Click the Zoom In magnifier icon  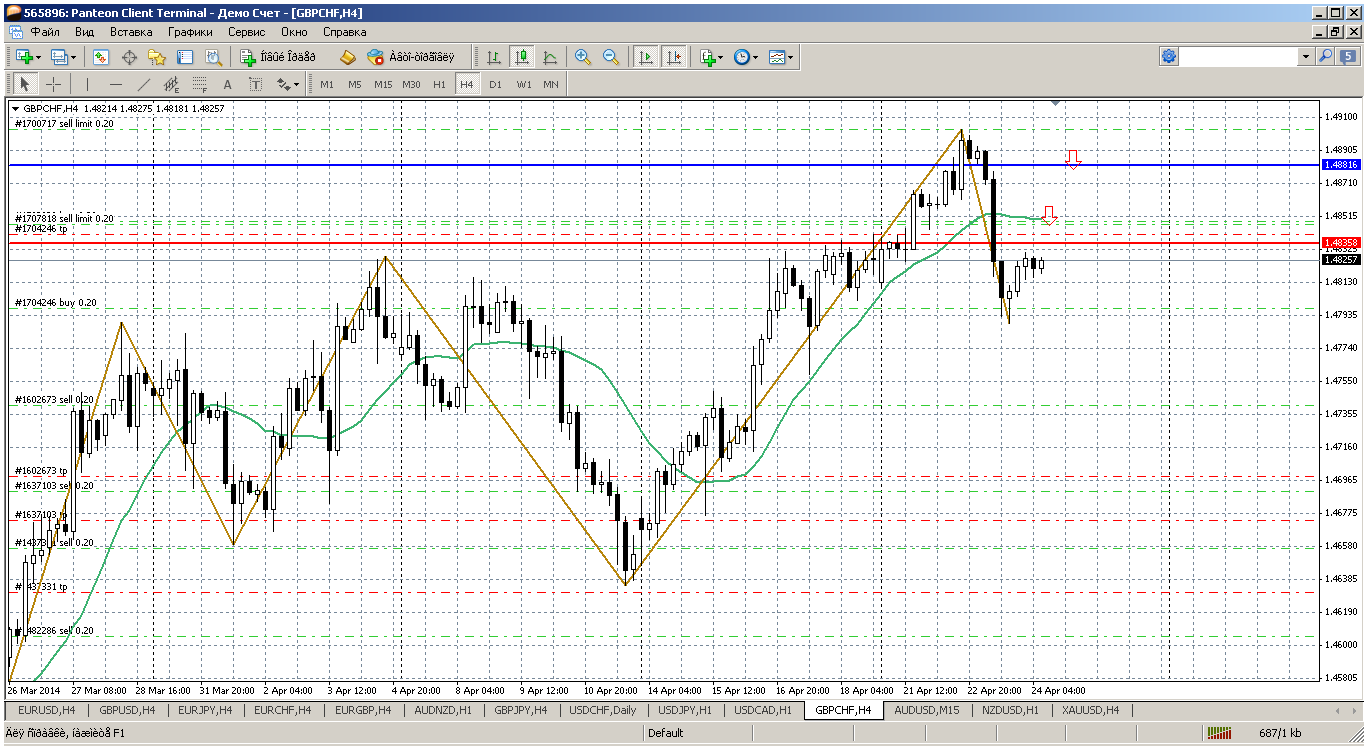pyautogui.click(x=582, y=58)
